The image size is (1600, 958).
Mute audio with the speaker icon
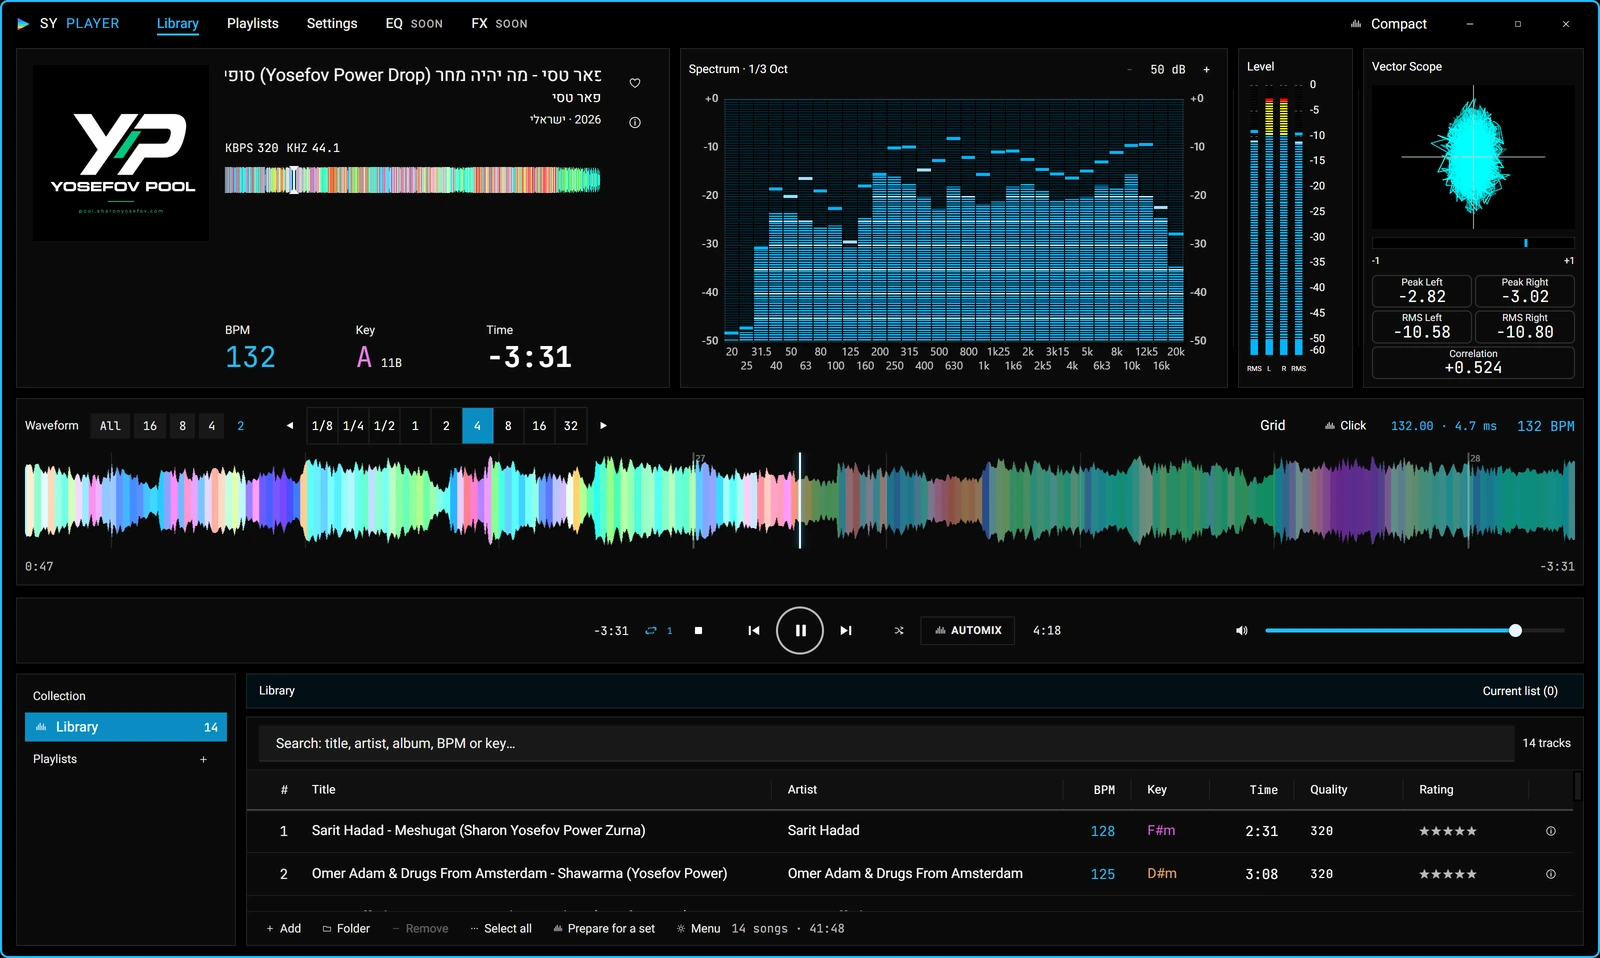point(1242,630)
